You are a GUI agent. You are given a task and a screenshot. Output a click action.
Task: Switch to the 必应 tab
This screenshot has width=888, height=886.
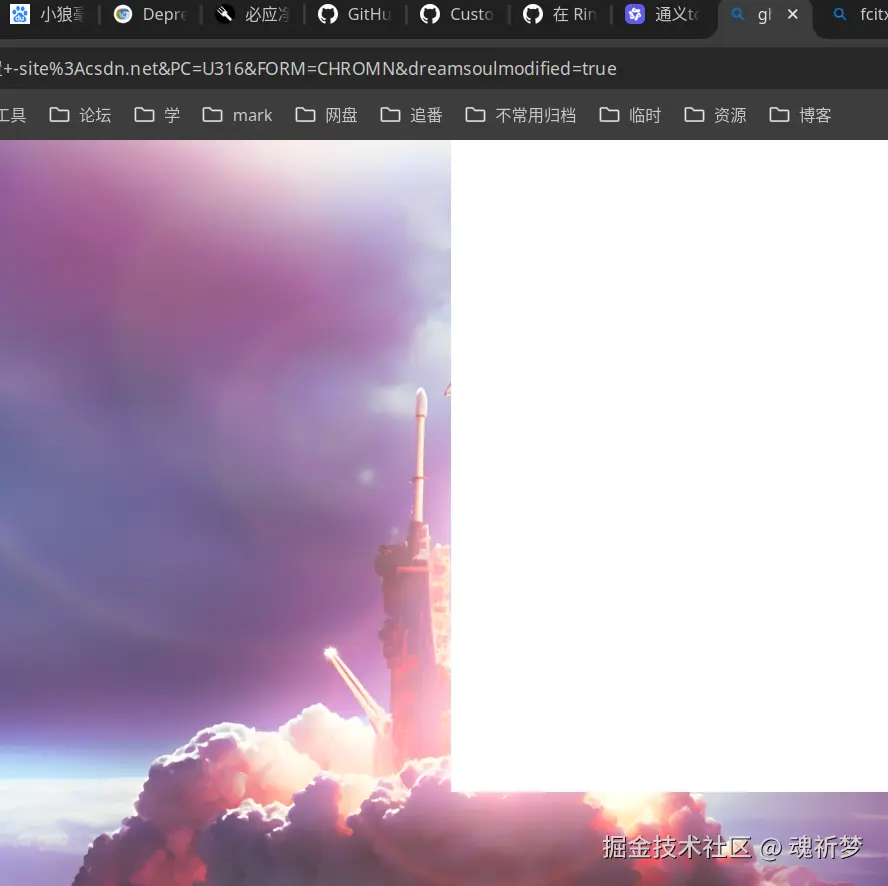coord(252,14)
